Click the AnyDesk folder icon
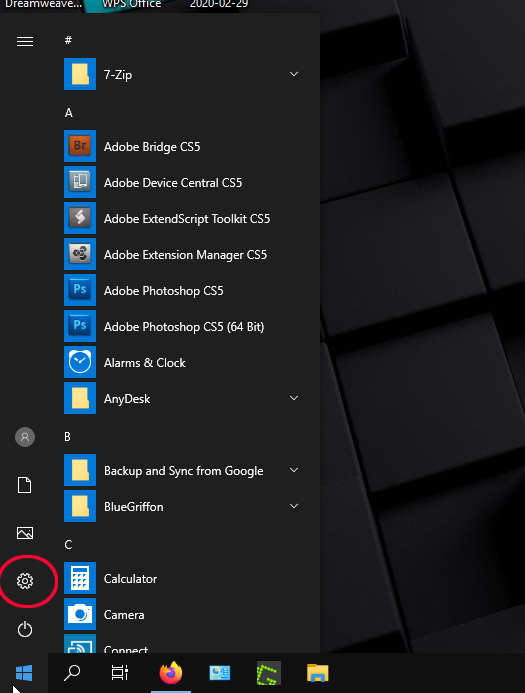The image size is (525, 693). tap(80, 398)
